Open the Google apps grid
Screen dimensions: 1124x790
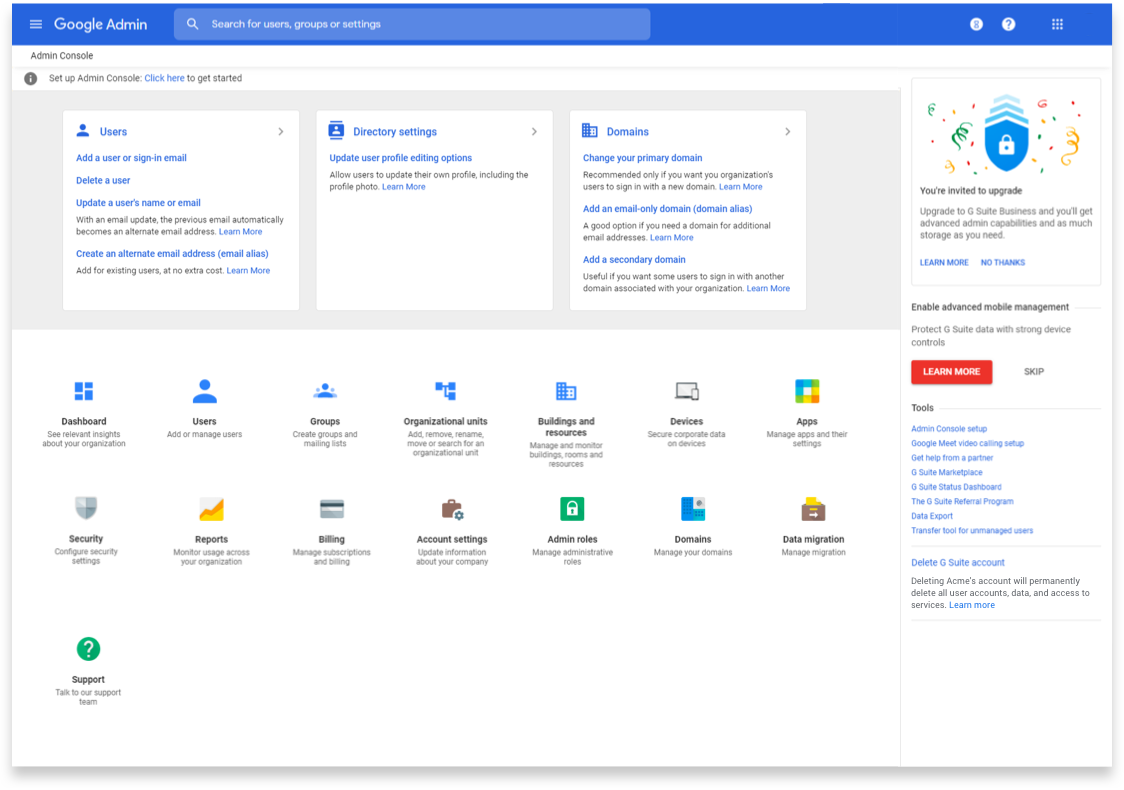[1057, 23]
